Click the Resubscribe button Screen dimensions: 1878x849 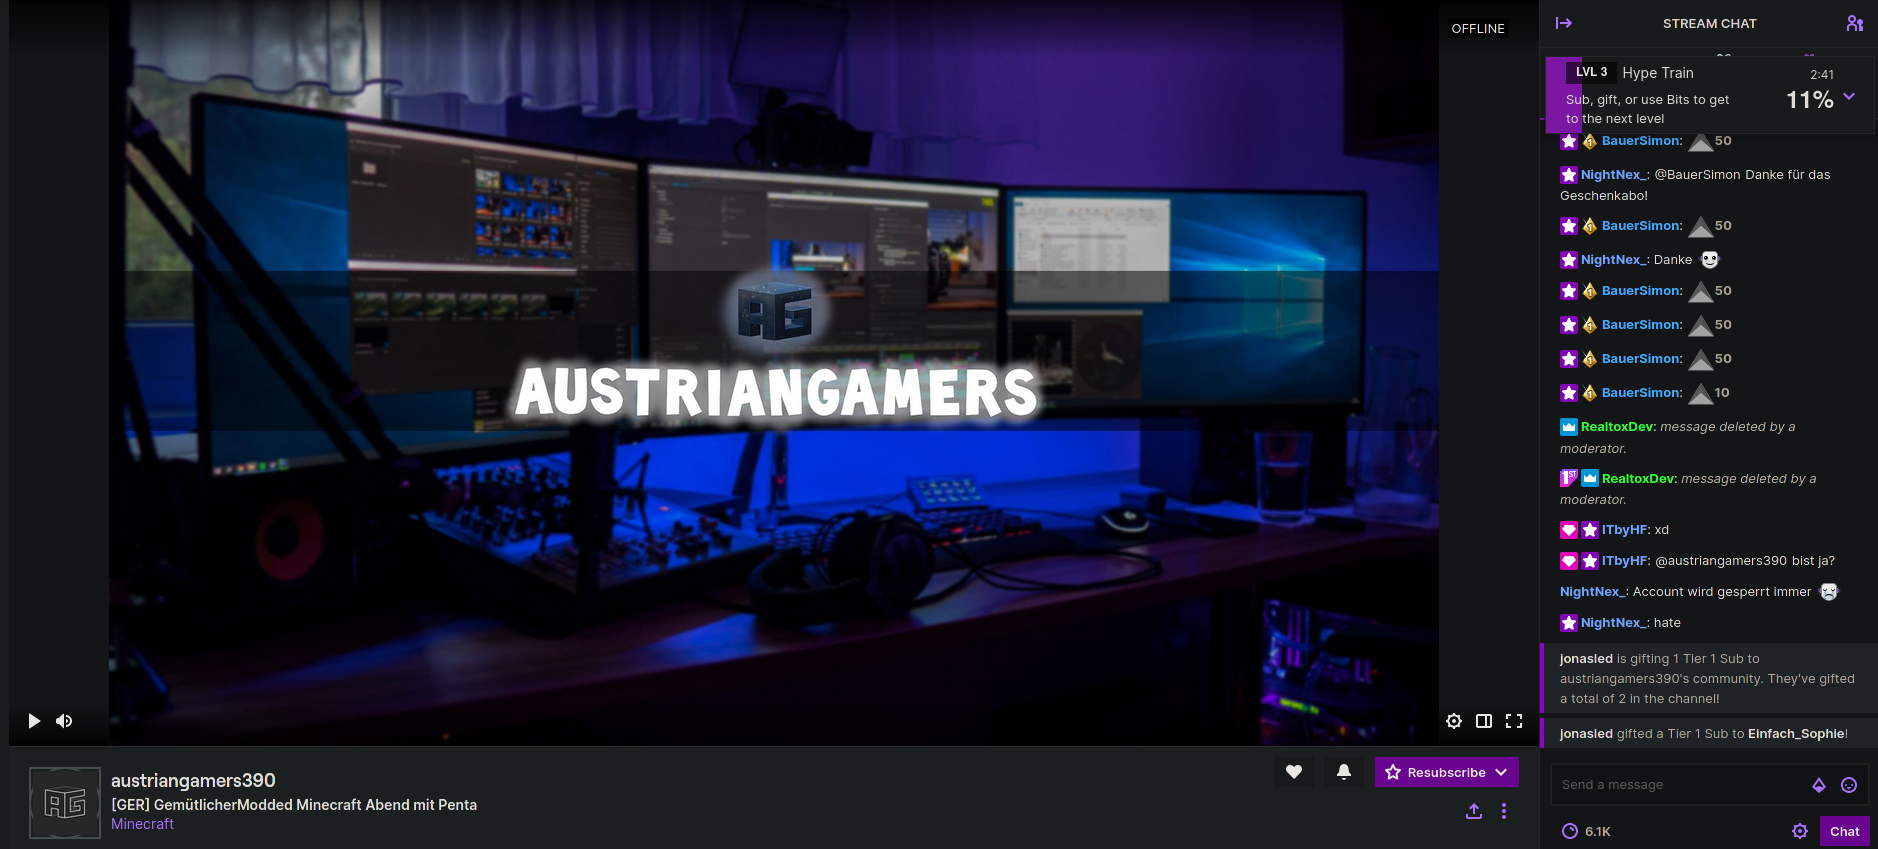pyautogui.click(x=1446, y=772)
